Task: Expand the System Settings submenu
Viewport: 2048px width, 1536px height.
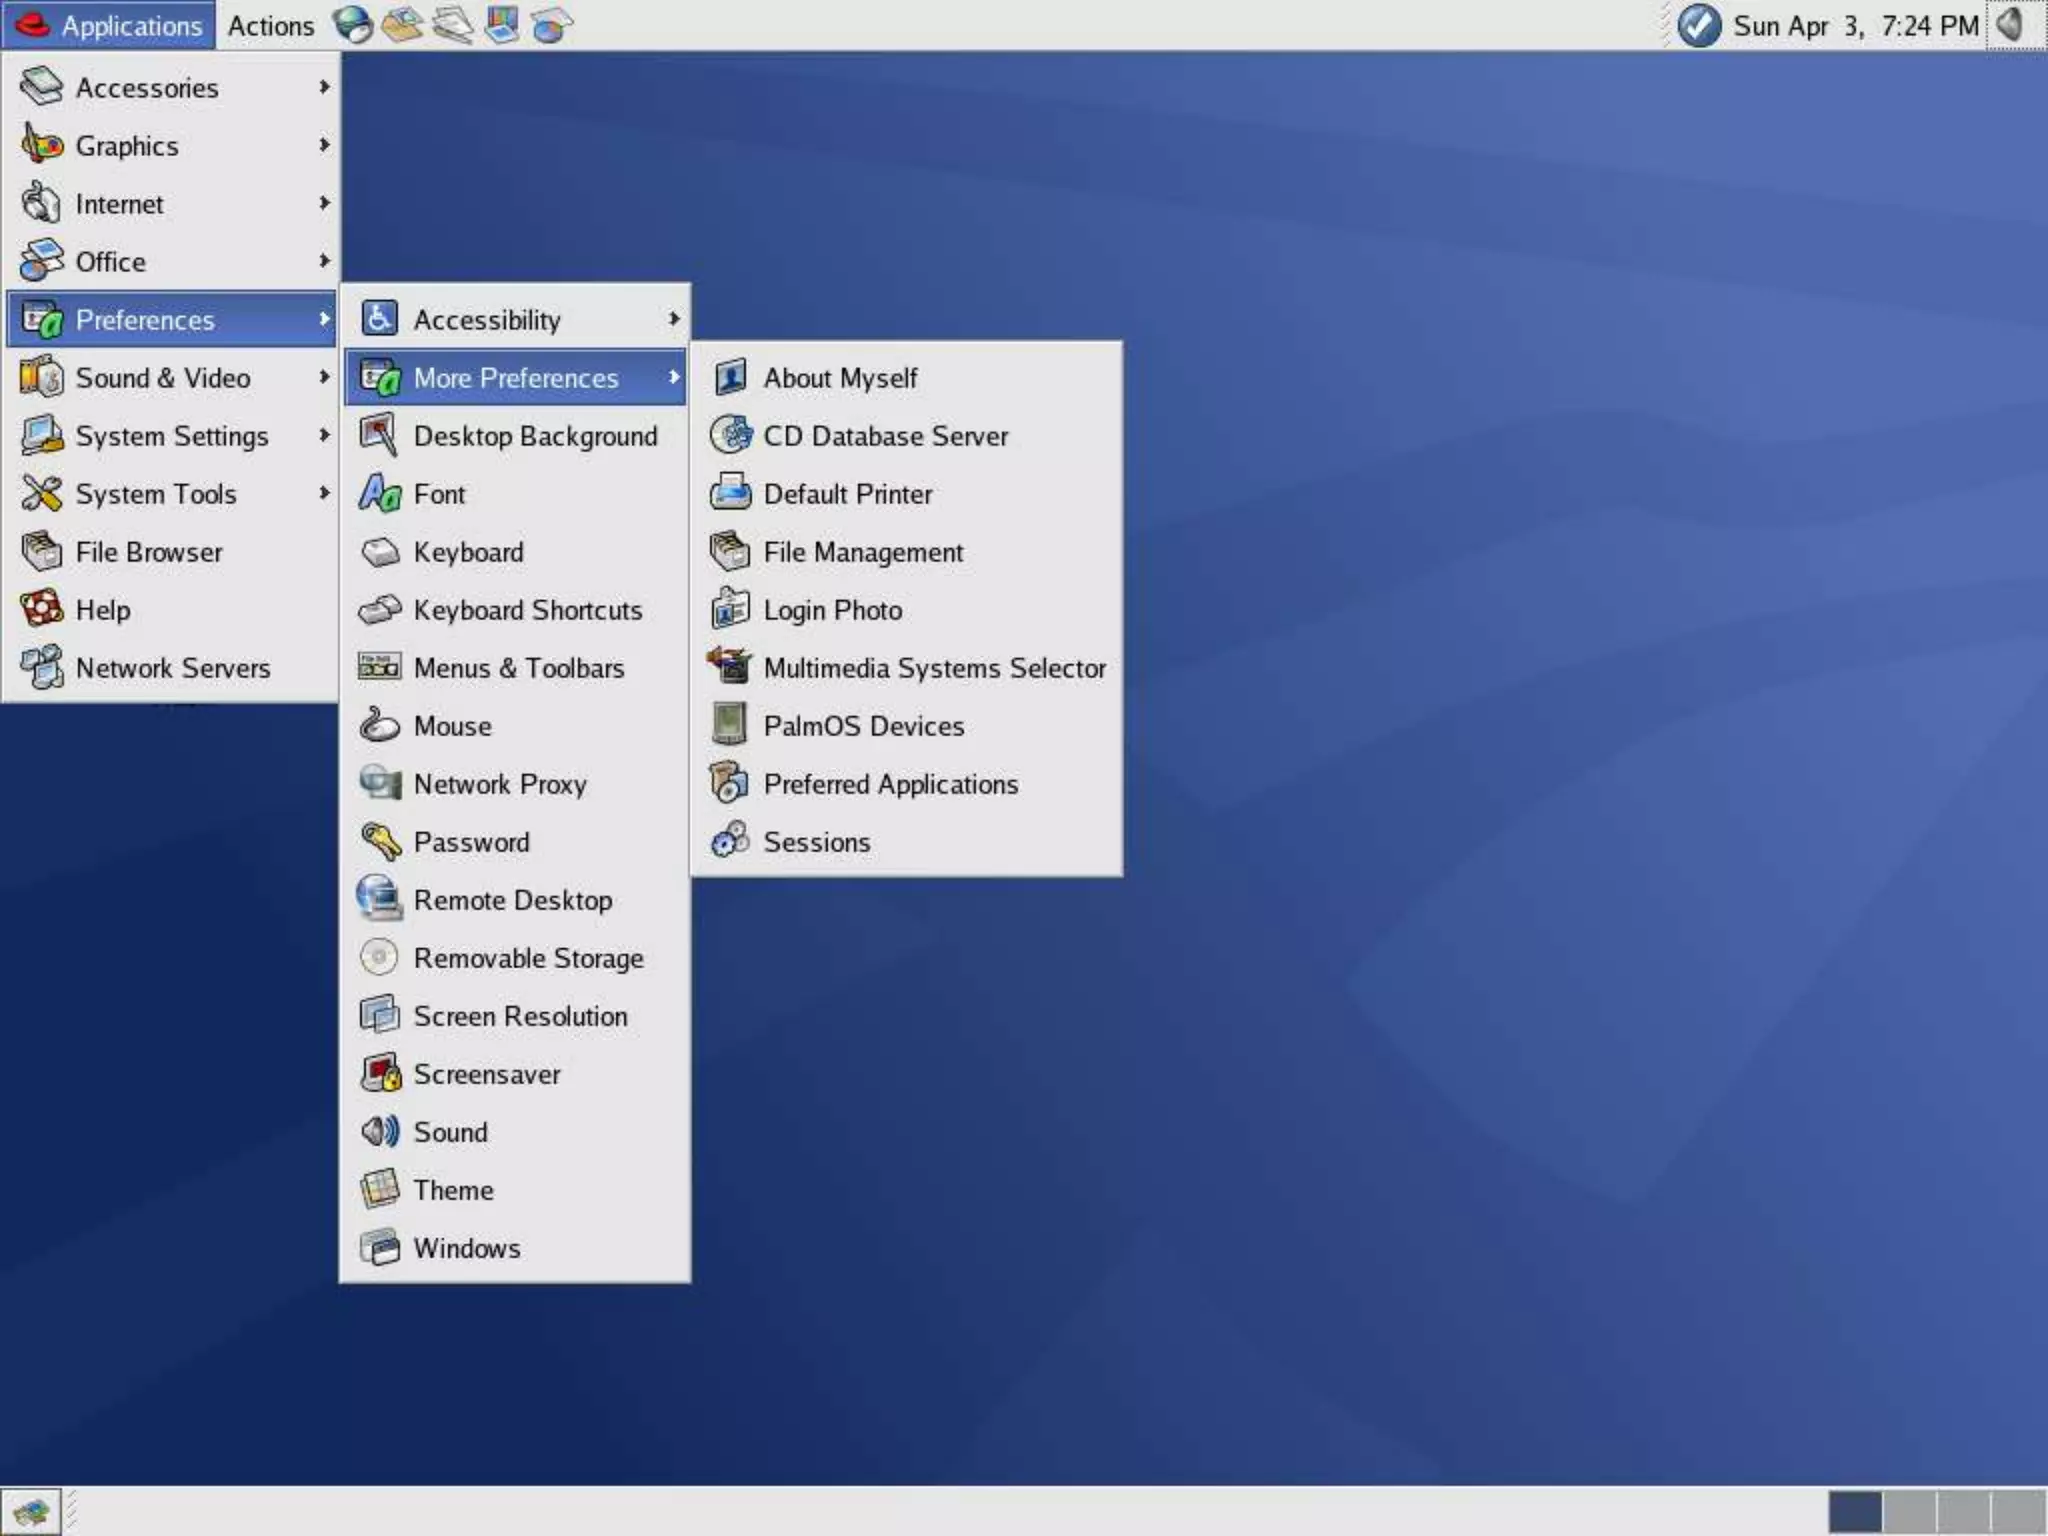Action: pyautogui.click(x=170, y=436)
